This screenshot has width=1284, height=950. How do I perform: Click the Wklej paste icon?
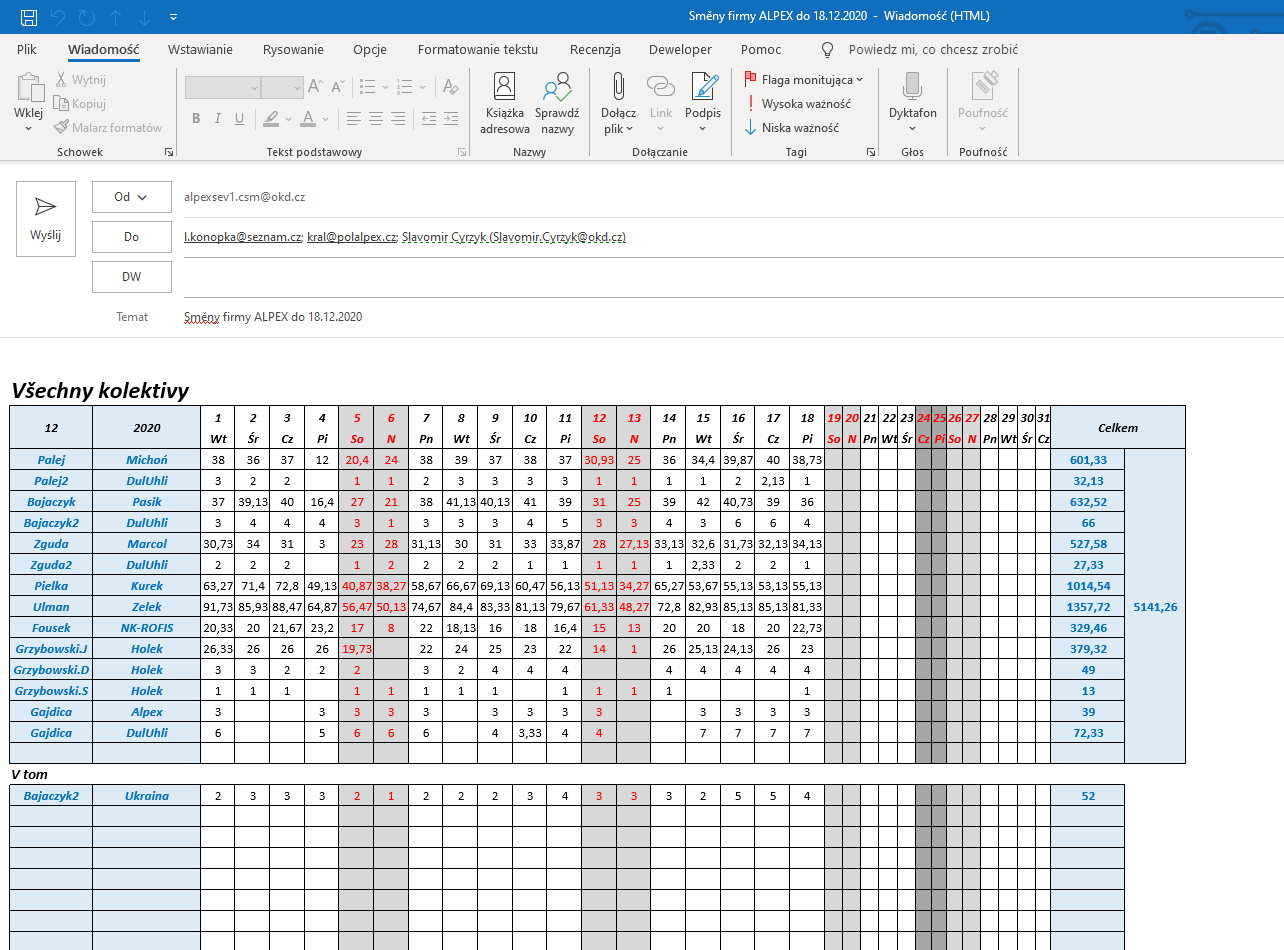(28, 89)
